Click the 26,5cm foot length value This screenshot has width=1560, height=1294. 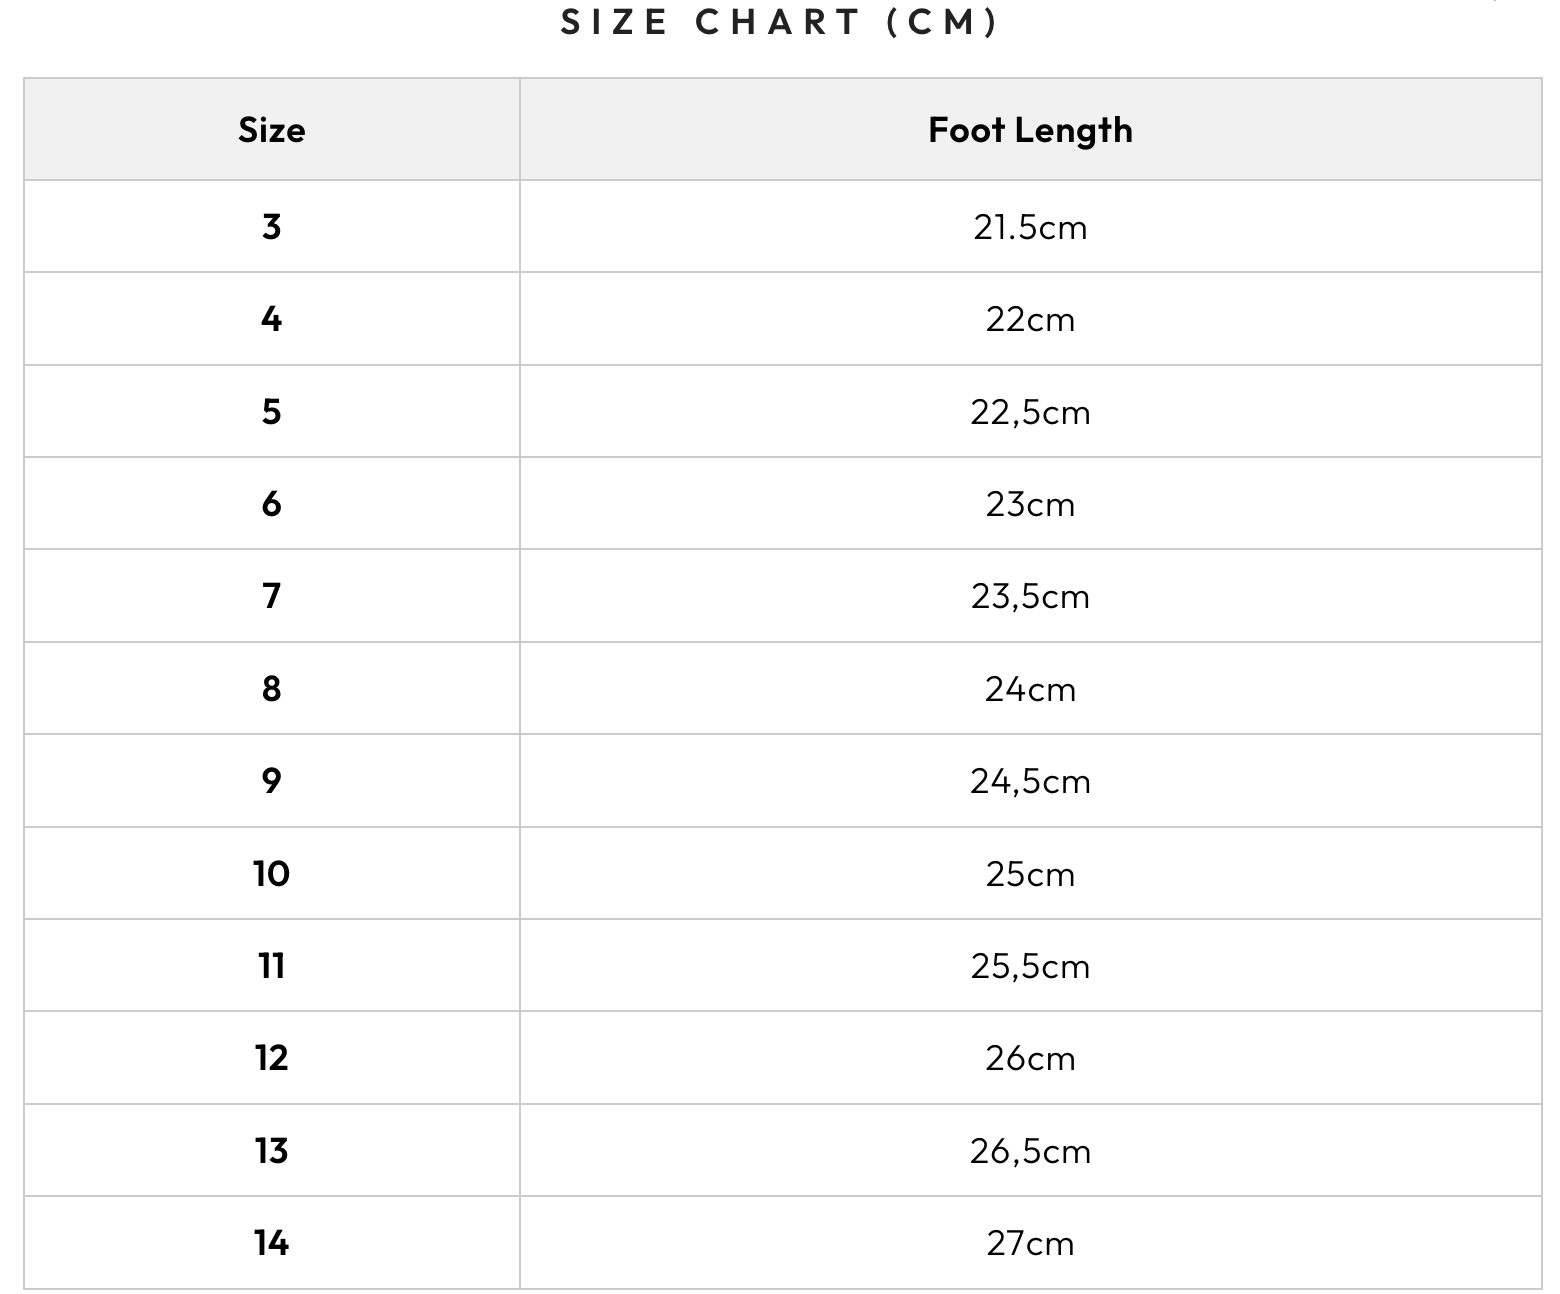(x=1030, y=1151)
